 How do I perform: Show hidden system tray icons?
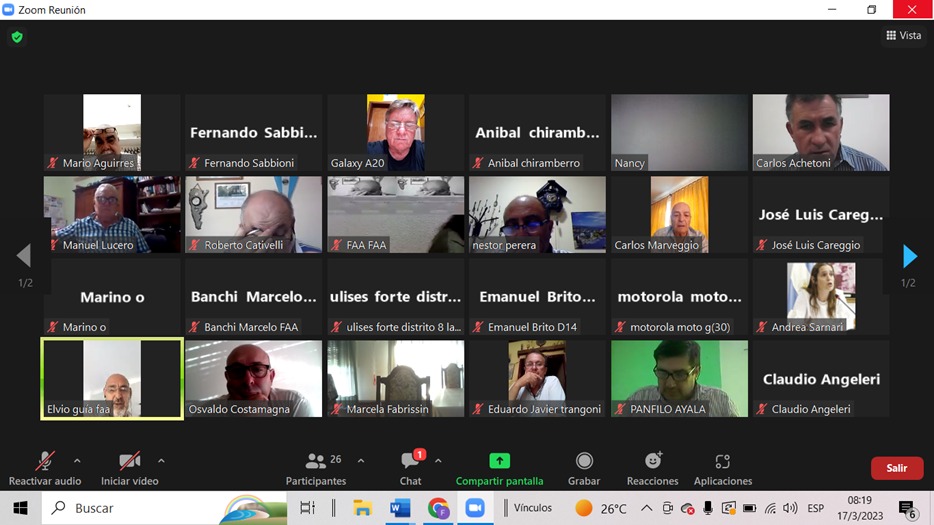(646, 508)
